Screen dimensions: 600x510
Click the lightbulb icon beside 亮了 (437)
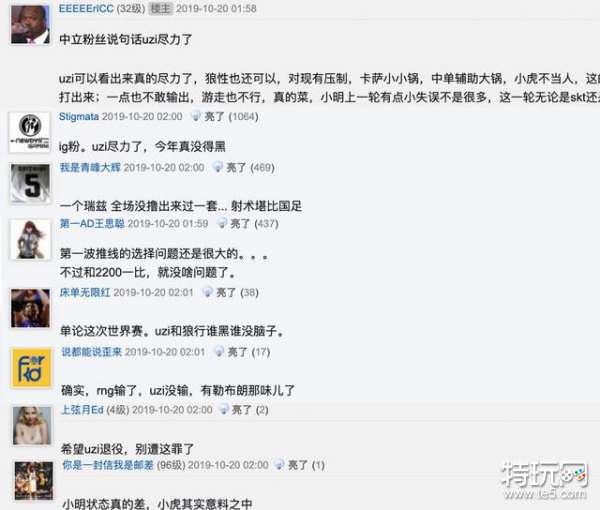222,223
